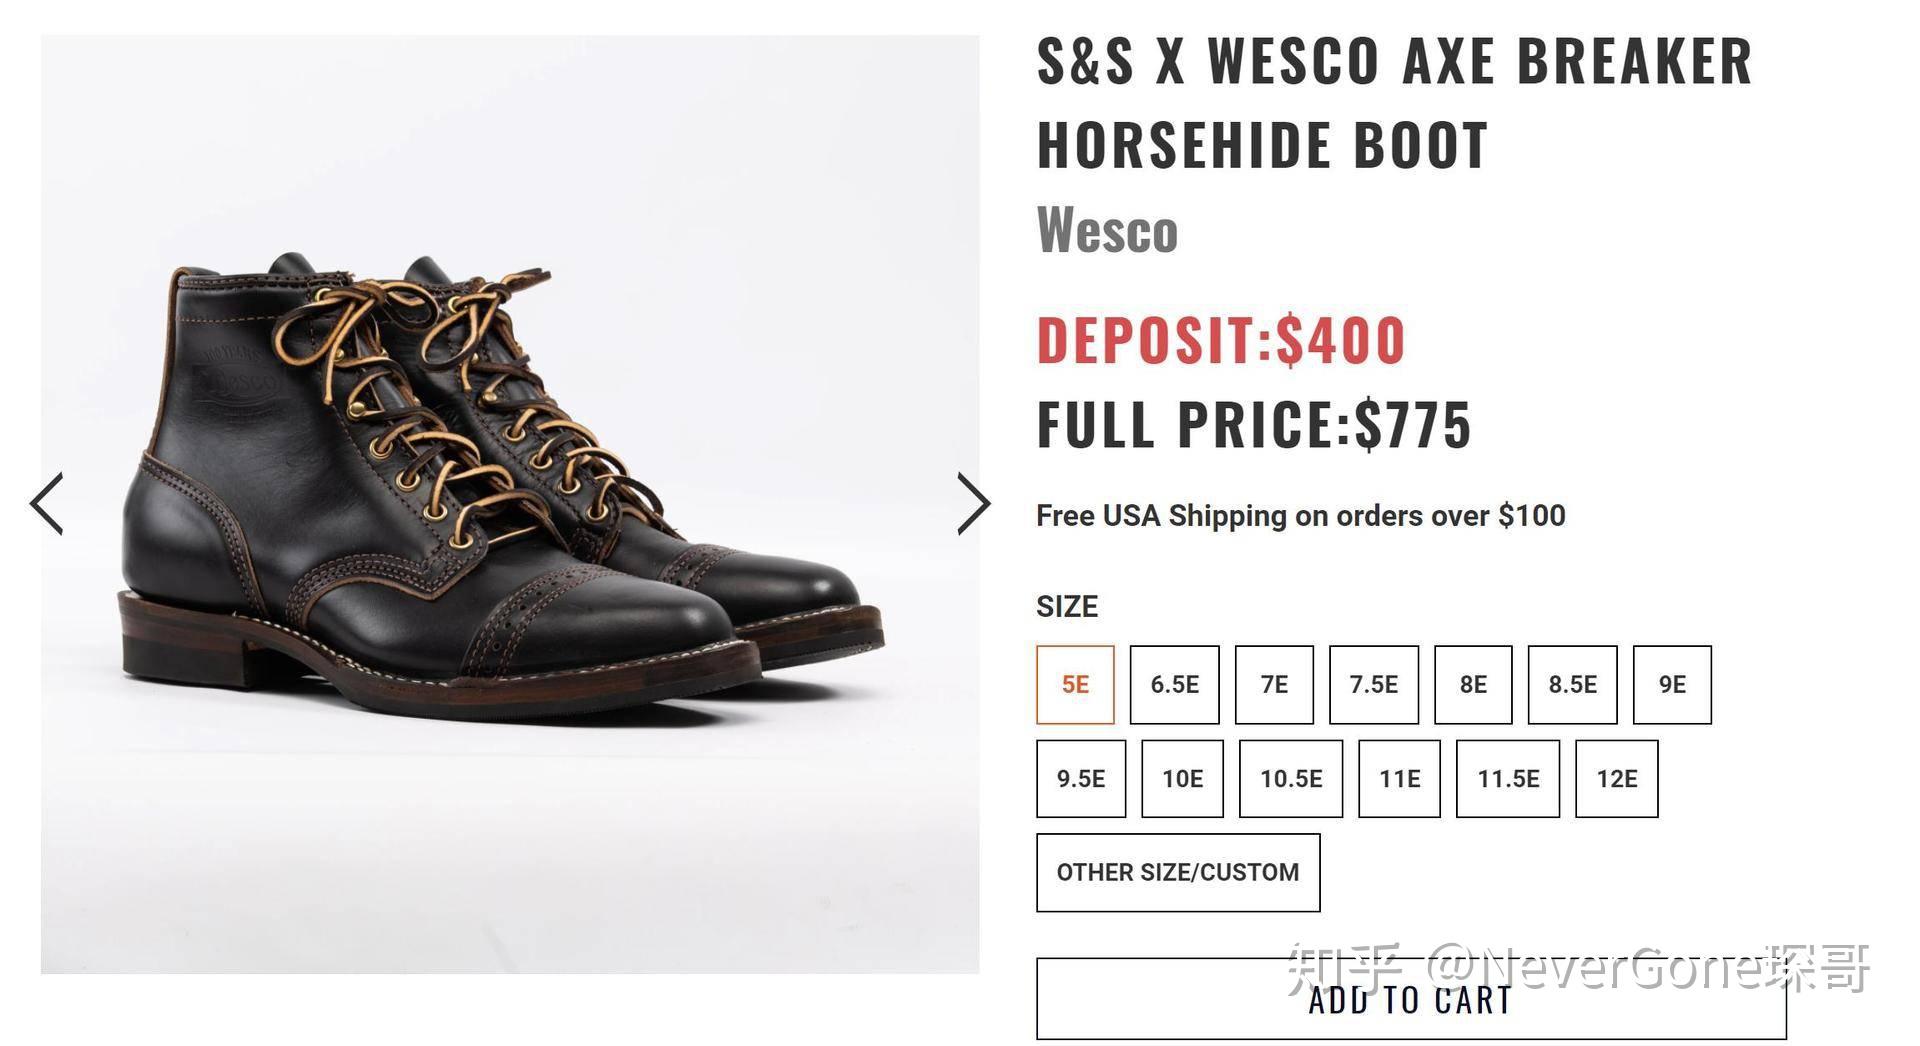
Task: Show the previous product image
Action: [47, 503]
